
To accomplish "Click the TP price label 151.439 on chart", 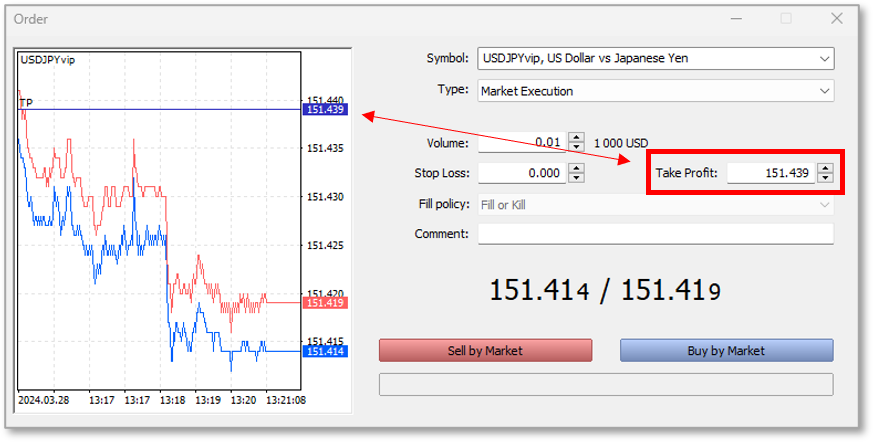I will (325, 110).
